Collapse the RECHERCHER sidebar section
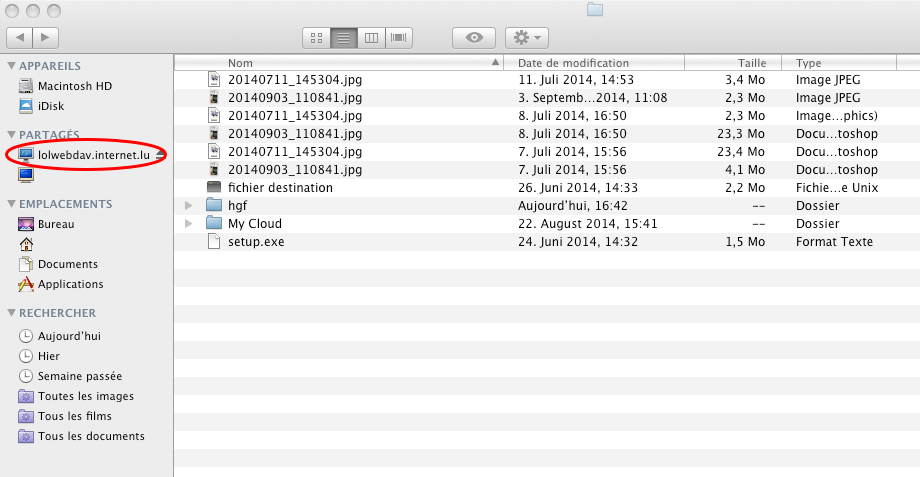 pyautogui.click(x=11, y=313)
